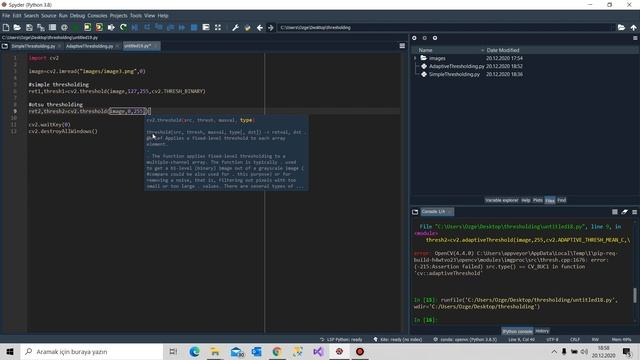
Task: Stop debugging with the blue square
Action: 194,27
